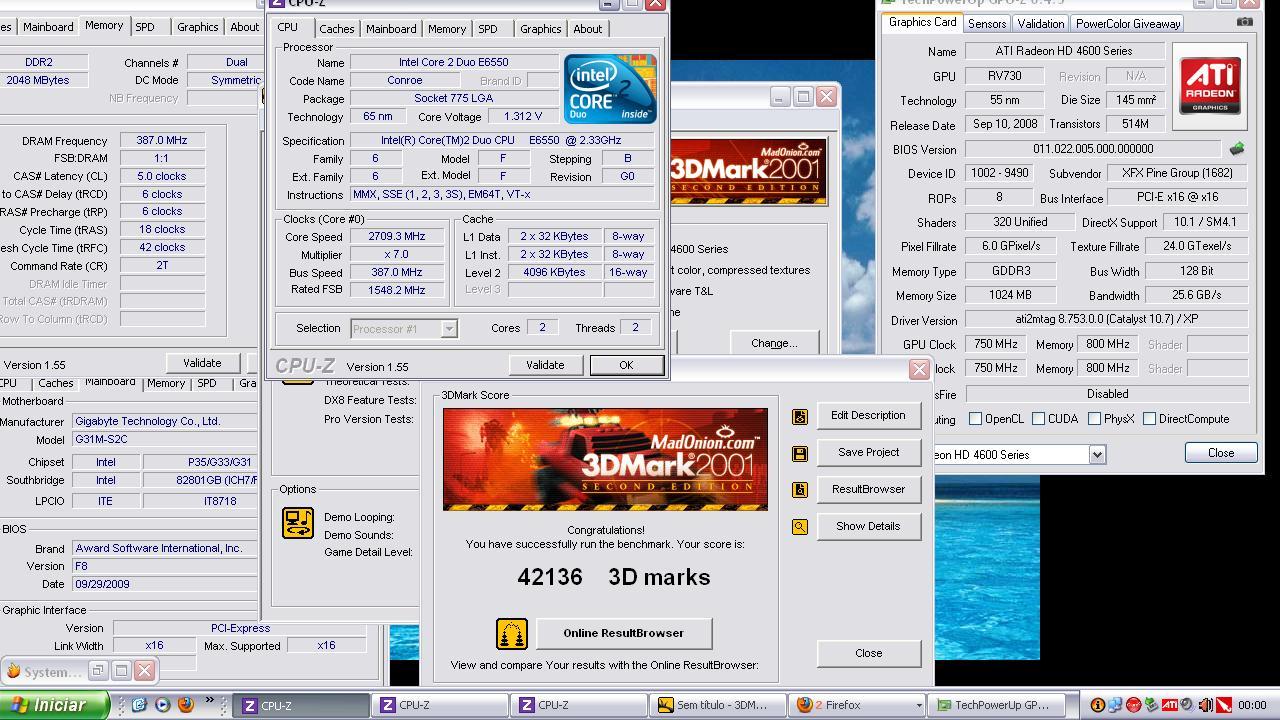The width and height of the screenshot is (1280, 720).
Task: Switch to Caches tab in front CPU-Z window
Action: tap(336, 29)
